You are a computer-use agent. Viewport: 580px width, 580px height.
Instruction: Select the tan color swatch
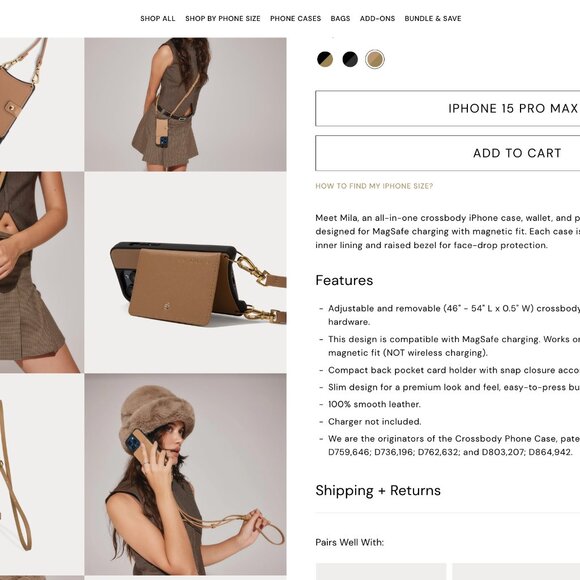[x=375, y=59]
